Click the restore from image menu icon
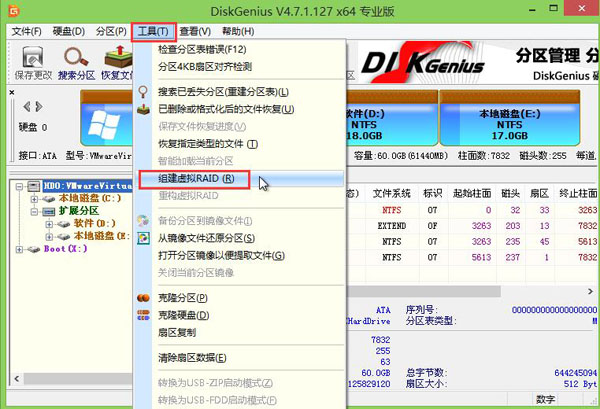This screenshot has height=409, width=600. [143, 238]
